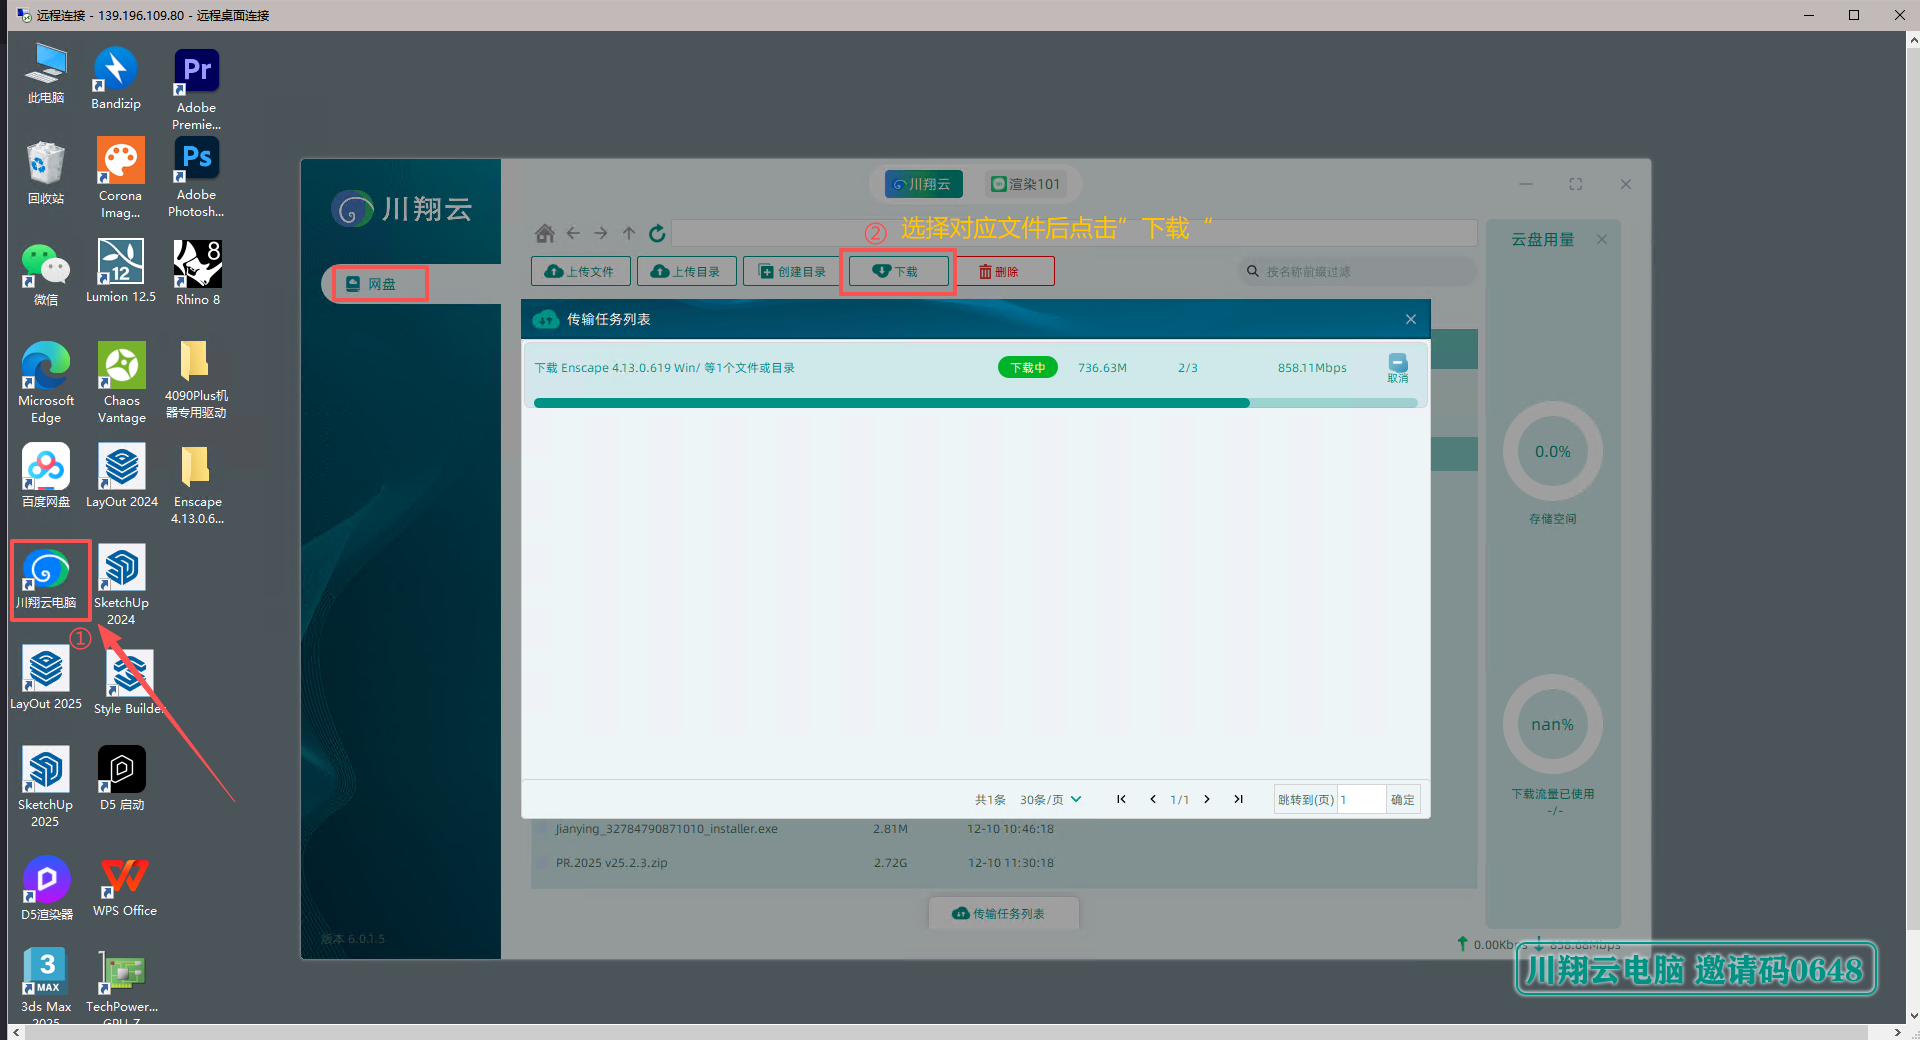
Task: Launch Rhino 8 shortcut
Action: pyautogui.click(x=197, y=273)
